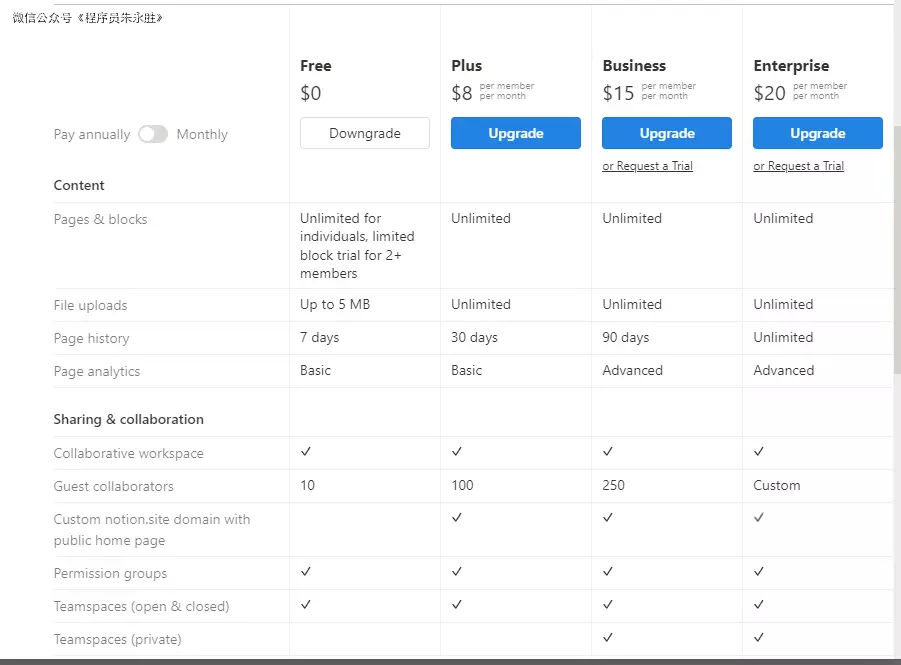Click Business plan's Teamspaces (private) checkmark
The height and width of the screenshot is (665, 901).
click(x=608, y=638)
